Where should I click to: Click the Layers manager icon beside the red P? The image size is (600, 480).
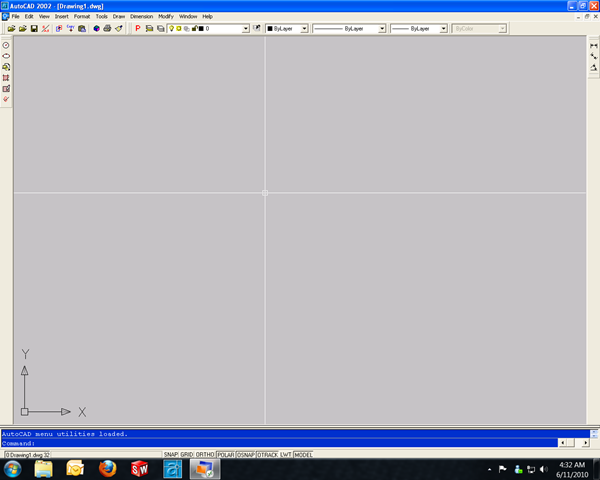pyautogui.click(x=149, y=29)
